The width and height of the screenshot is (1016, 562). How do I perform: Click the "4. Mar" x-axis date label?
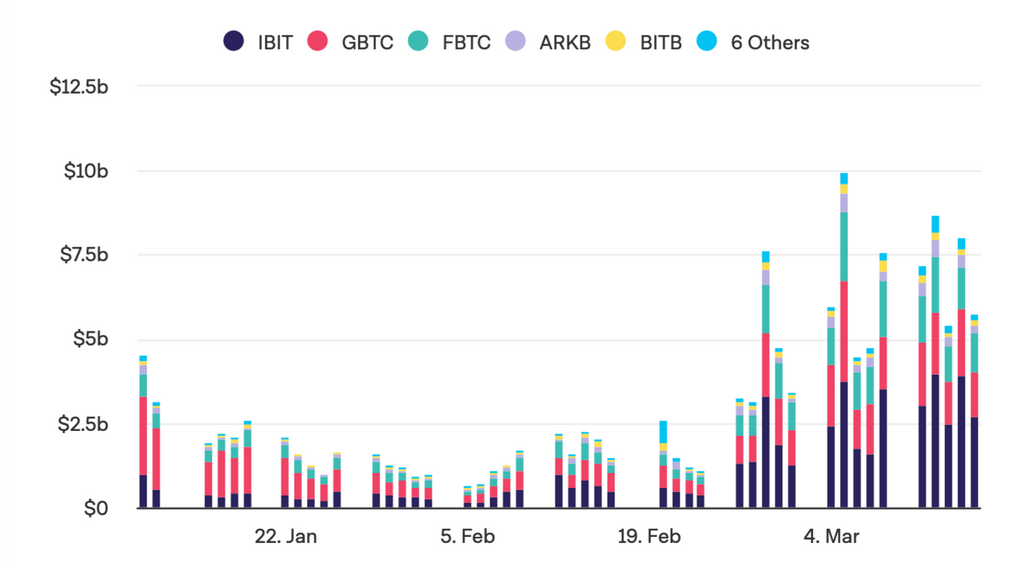point(832,537)
